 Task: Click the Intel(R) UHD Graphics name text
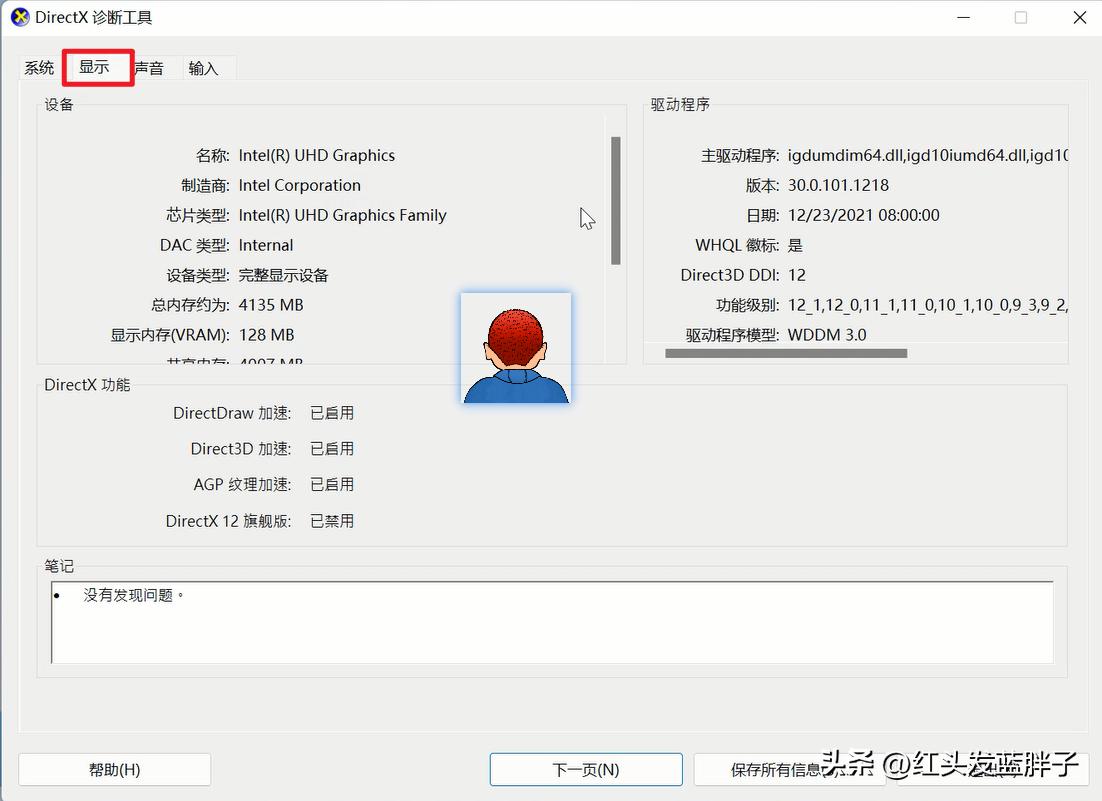(317, 155)
